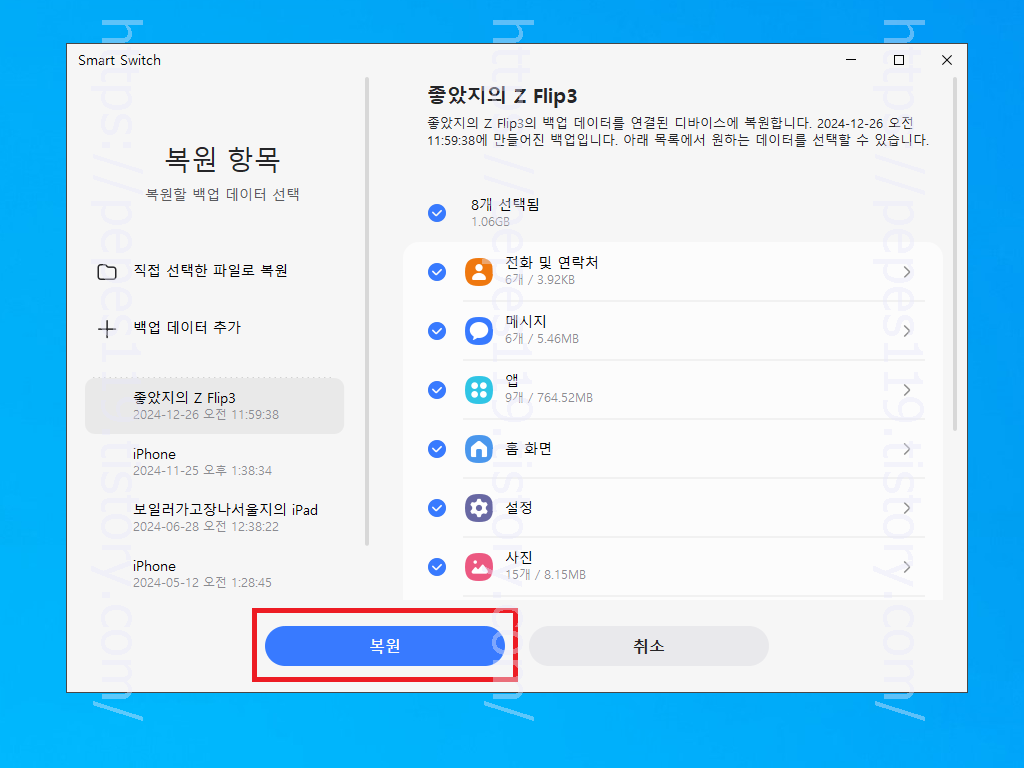This screenshot has width=1024, height=768.
Task: Click the blue Messages bubble icon
Action: [479, 331]
